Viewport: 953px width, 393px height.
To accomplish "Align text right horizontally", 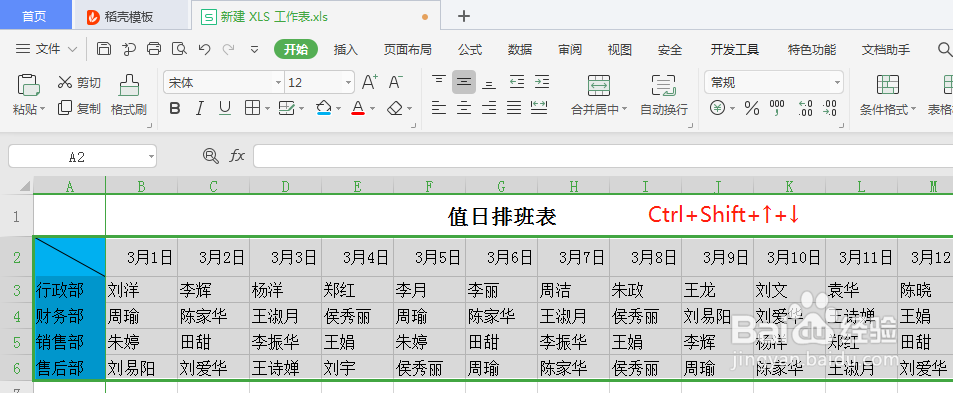I will [x=489, y=108].
